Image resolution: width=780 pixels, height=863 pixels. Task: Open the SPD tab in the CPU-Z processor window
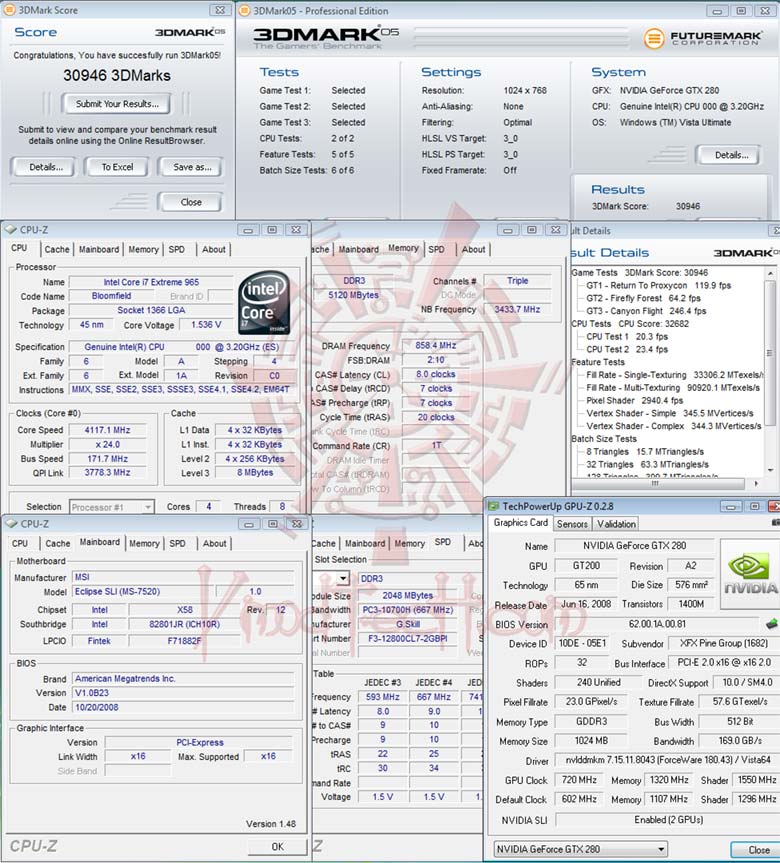click(177, 249)
